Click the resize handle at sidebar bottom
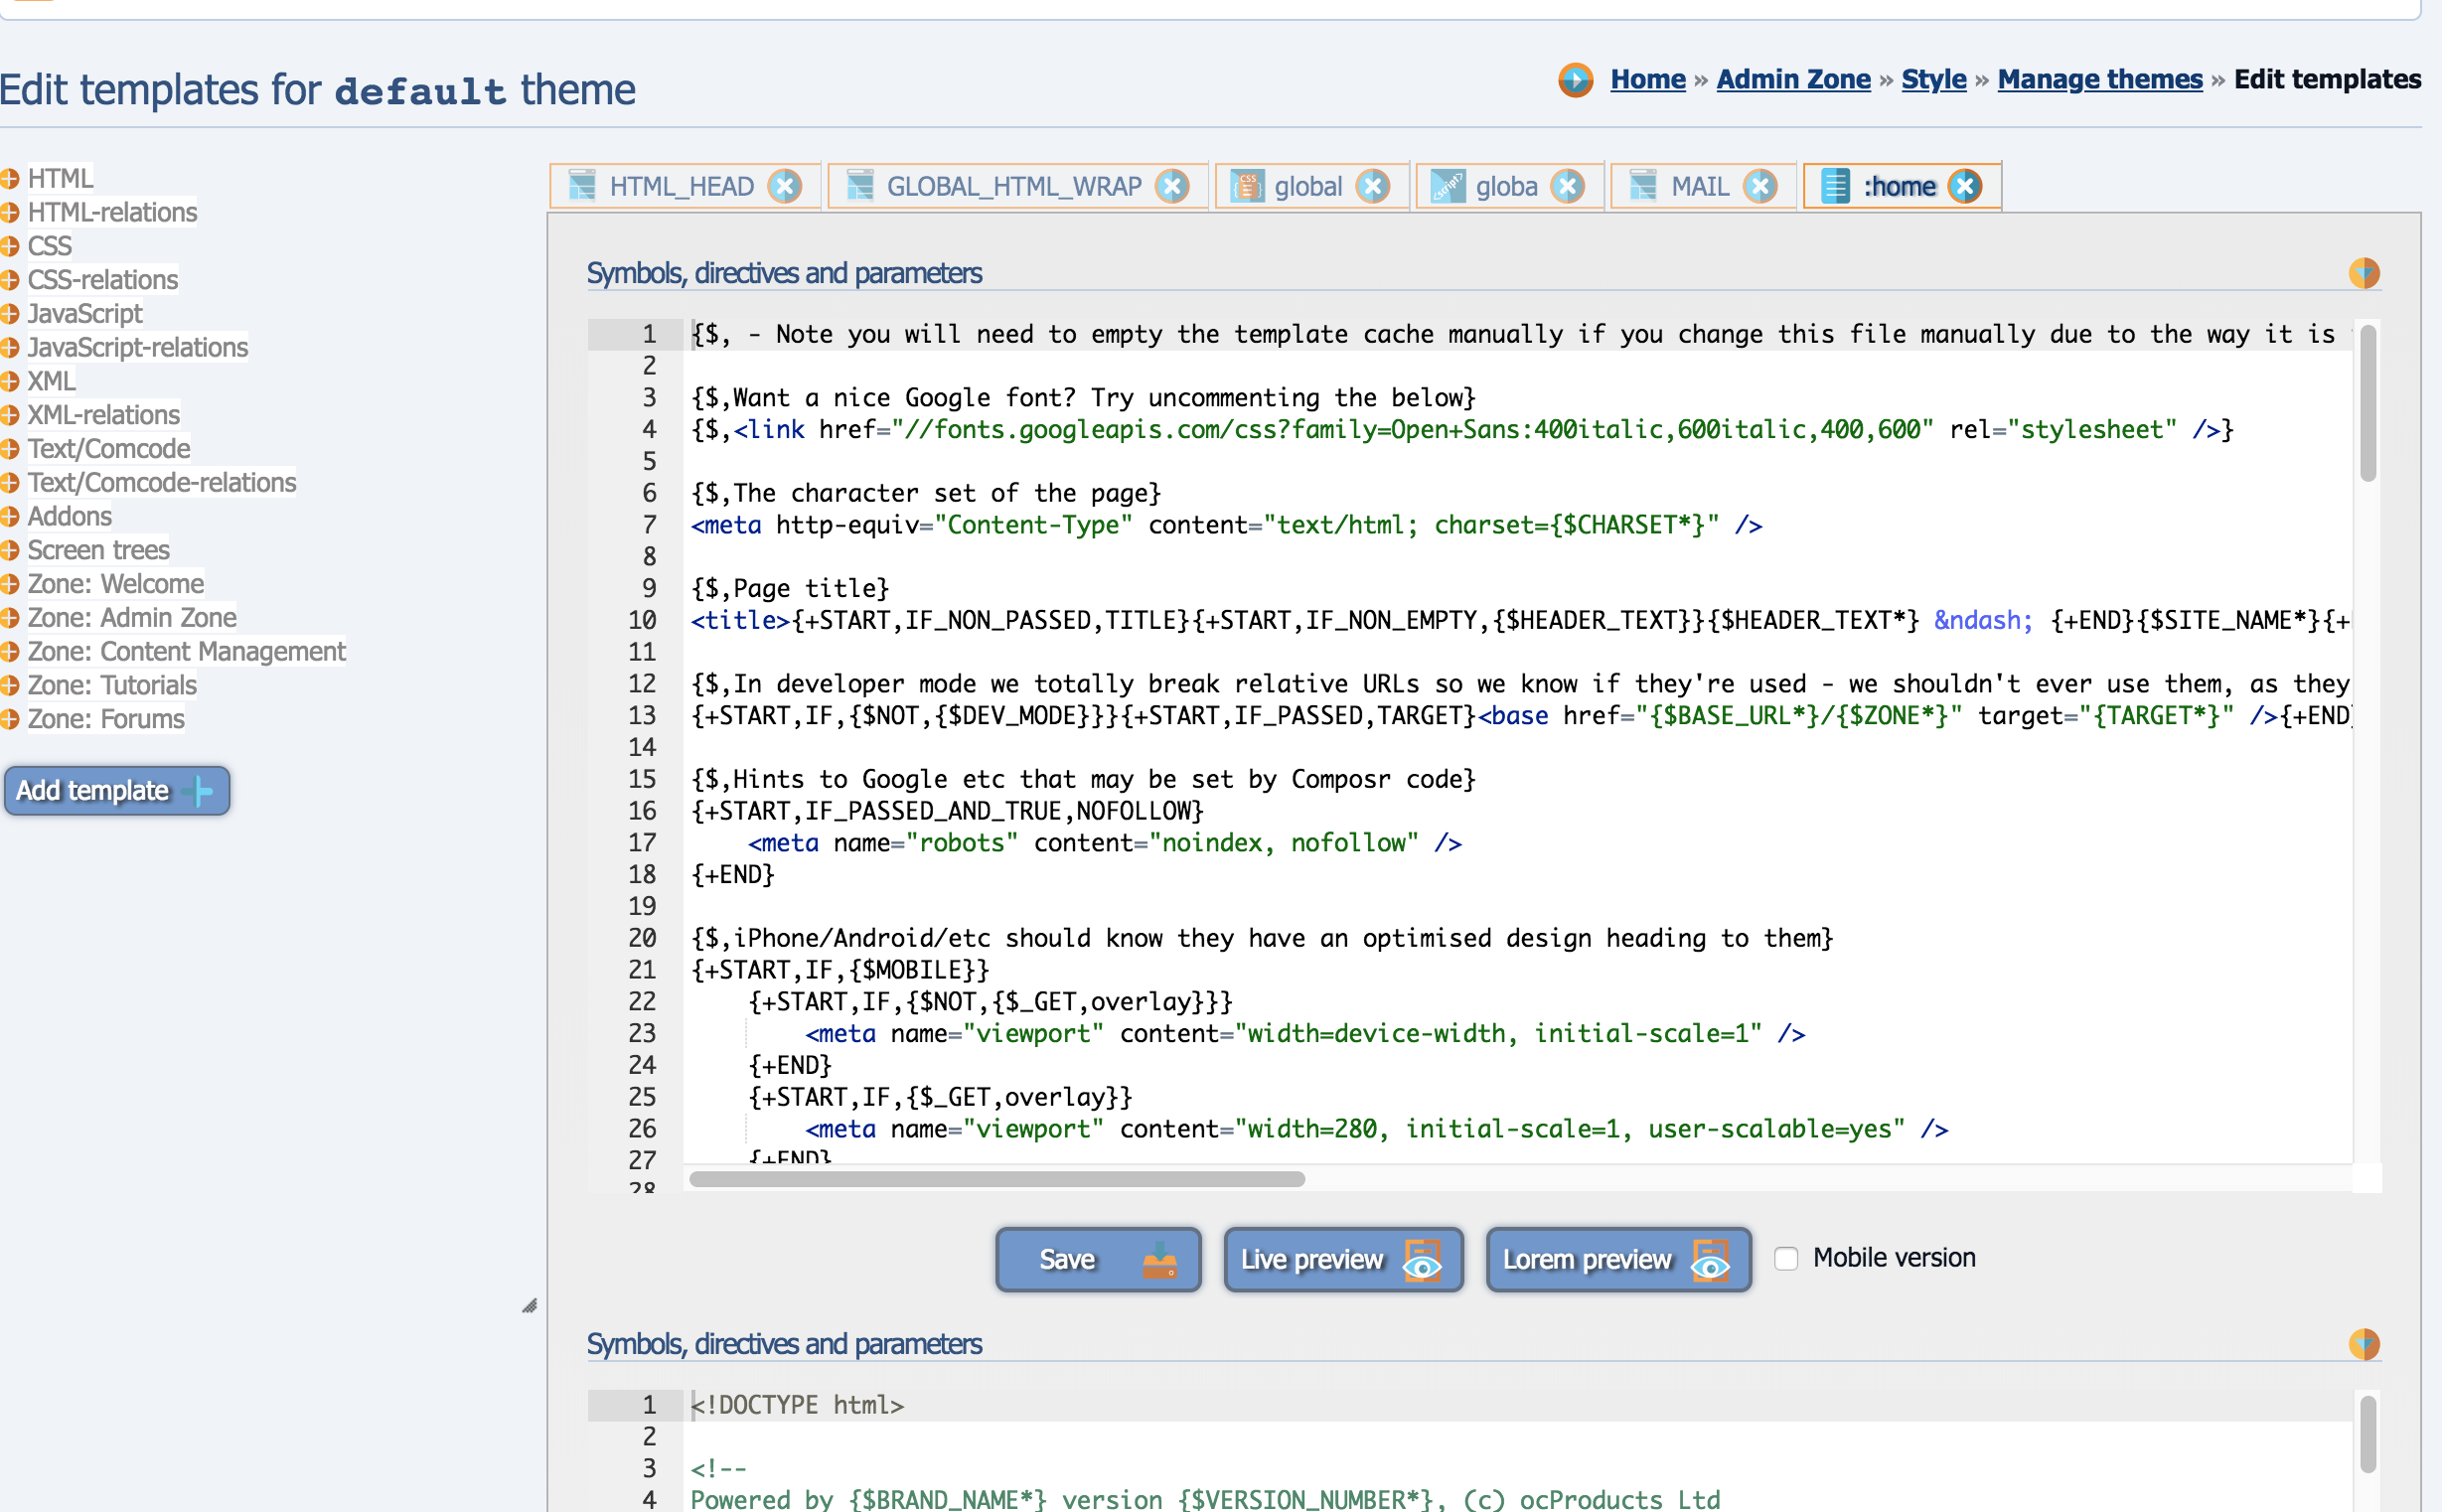This screenshot has width=2442, height=1512. click(x=530, y=1306)
